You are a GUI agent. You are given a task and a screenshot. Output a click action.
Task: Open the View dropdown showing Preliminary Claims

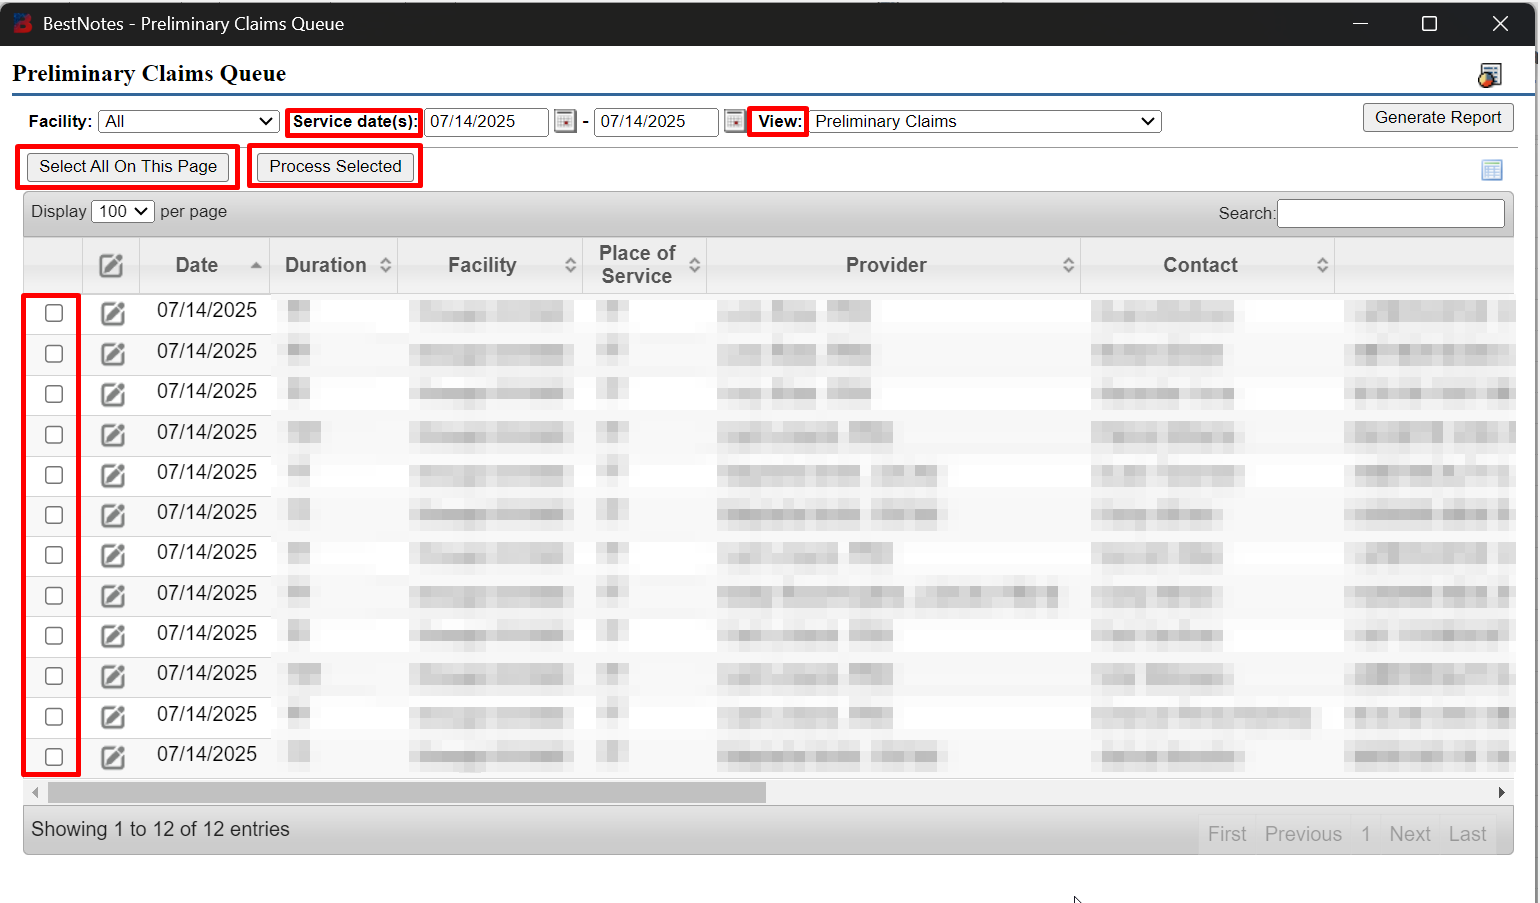(x=984, y=121)
